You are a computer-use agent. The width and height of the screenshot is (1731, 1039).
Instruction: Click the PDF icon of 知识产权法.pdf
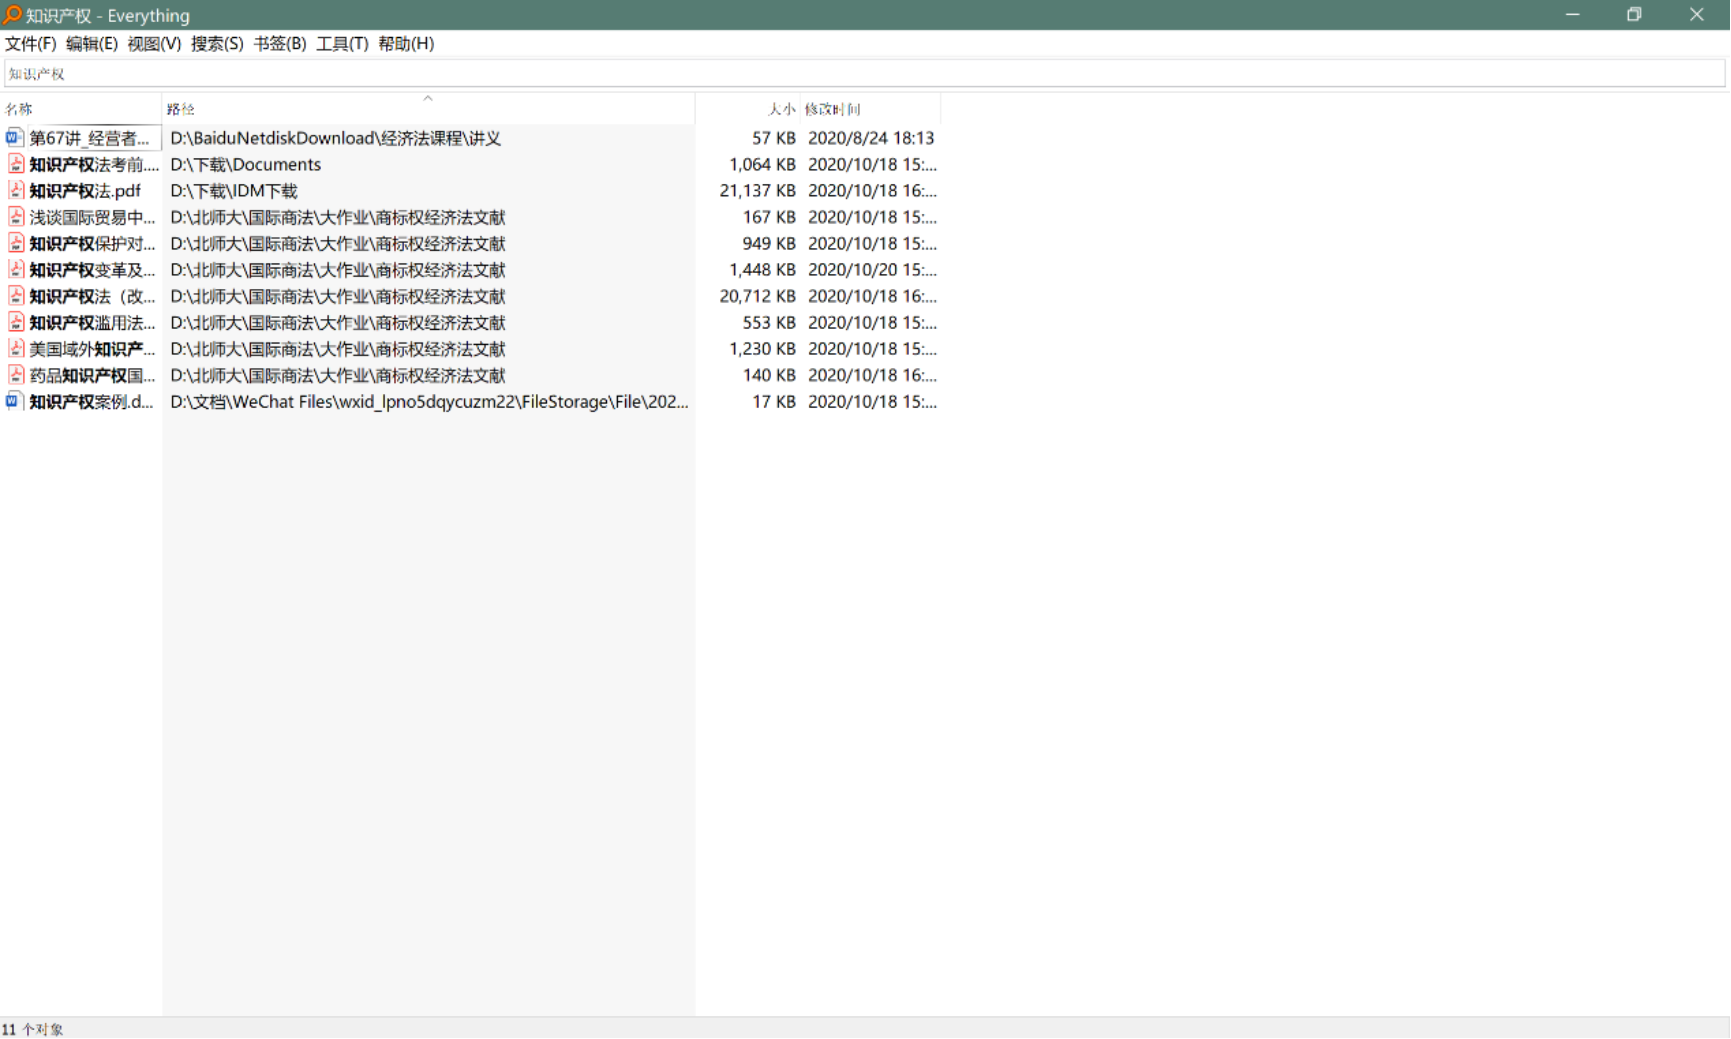click(16, 190)
